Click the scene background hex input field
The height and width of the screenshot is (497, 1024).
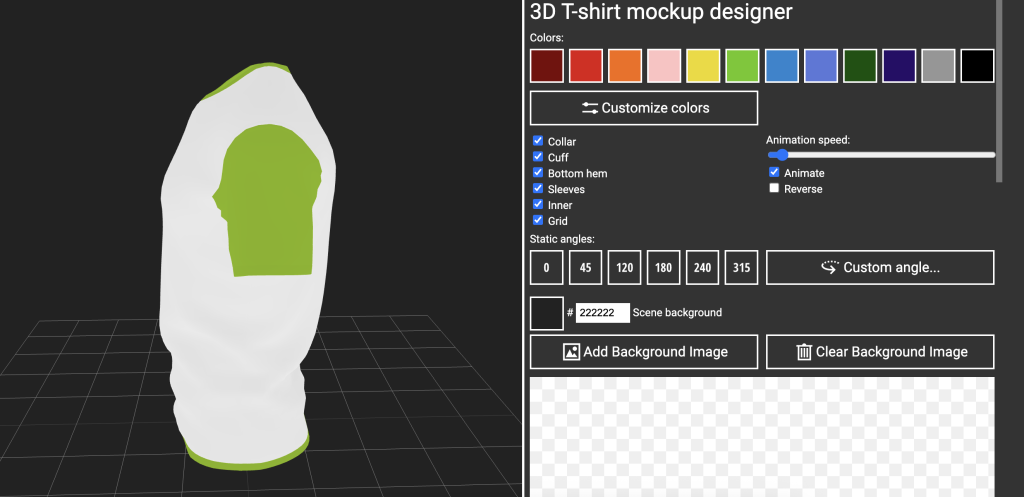click(602, 313)
